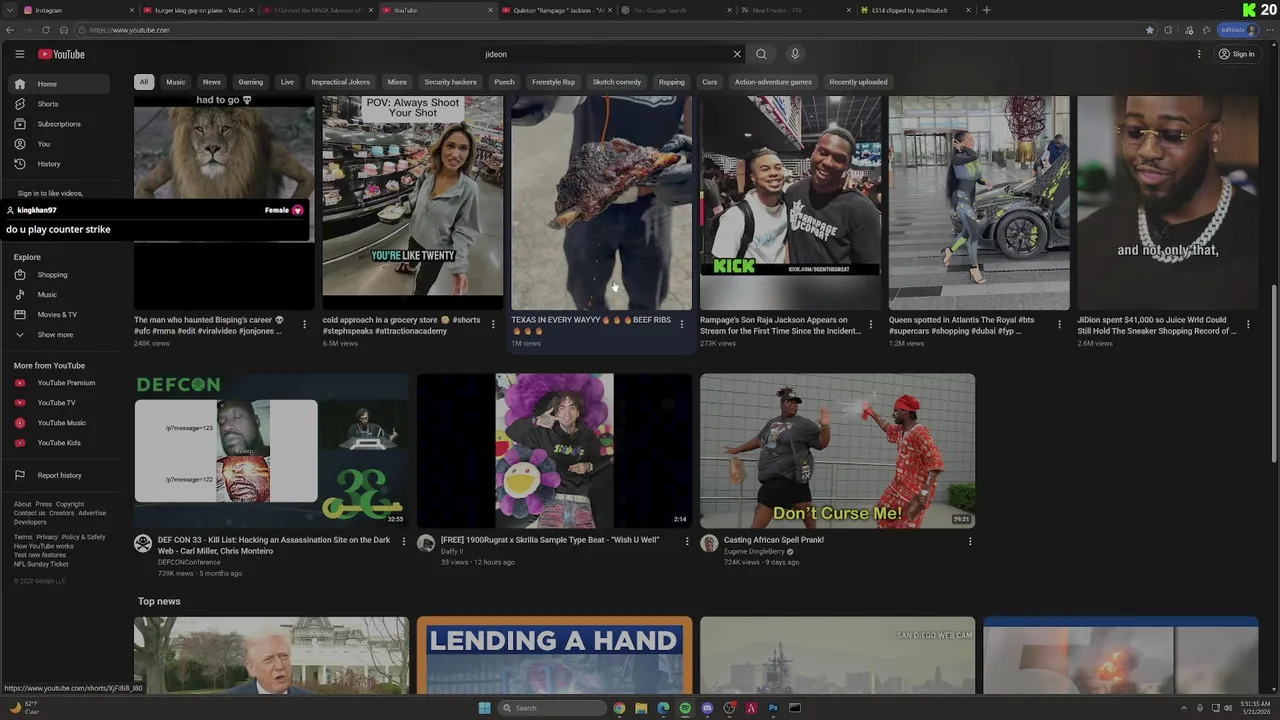Click the browser address bar URL
Screen dimensions: 1280x720
point(129,30)
